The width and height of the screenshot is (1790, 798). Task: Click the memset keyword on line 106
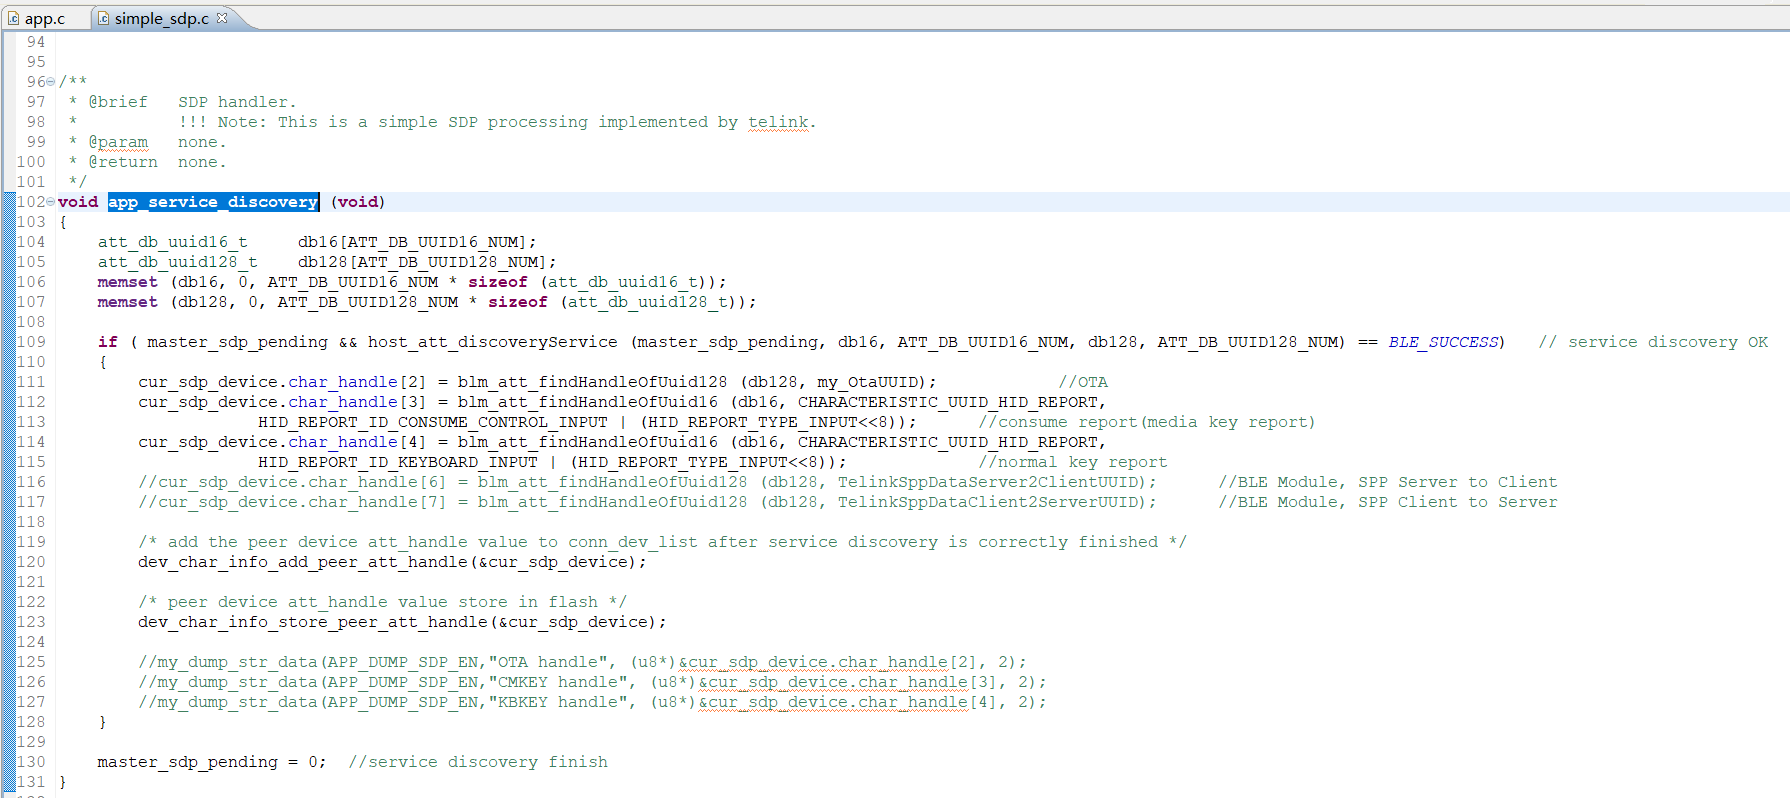tap(127, 282)
